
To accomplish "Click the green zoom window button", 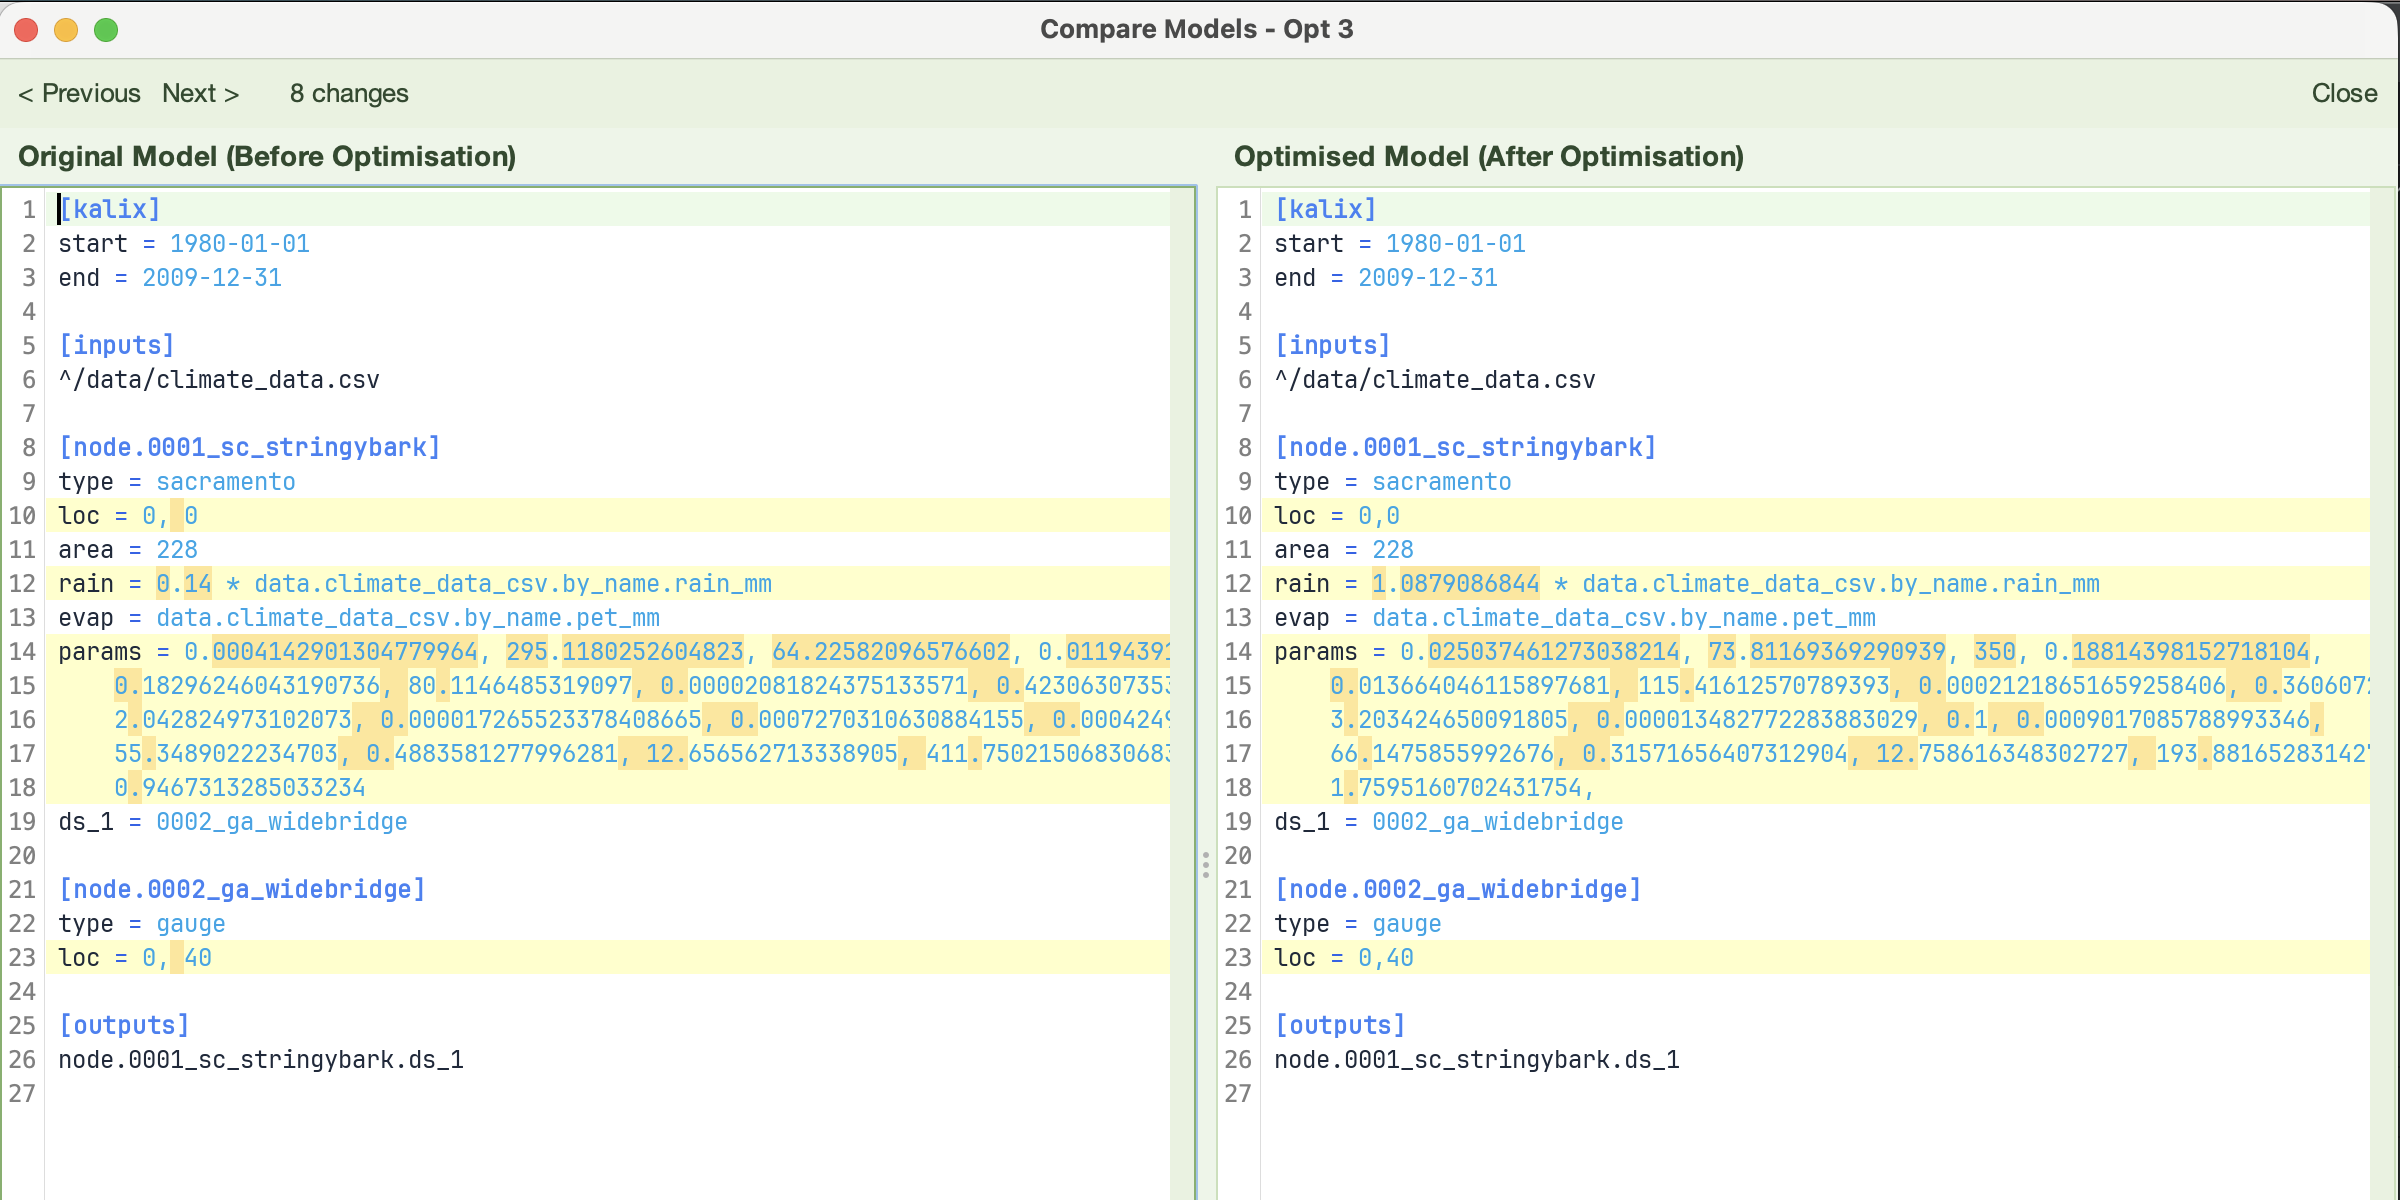I will pyautogui.click(x=106, y=30).
